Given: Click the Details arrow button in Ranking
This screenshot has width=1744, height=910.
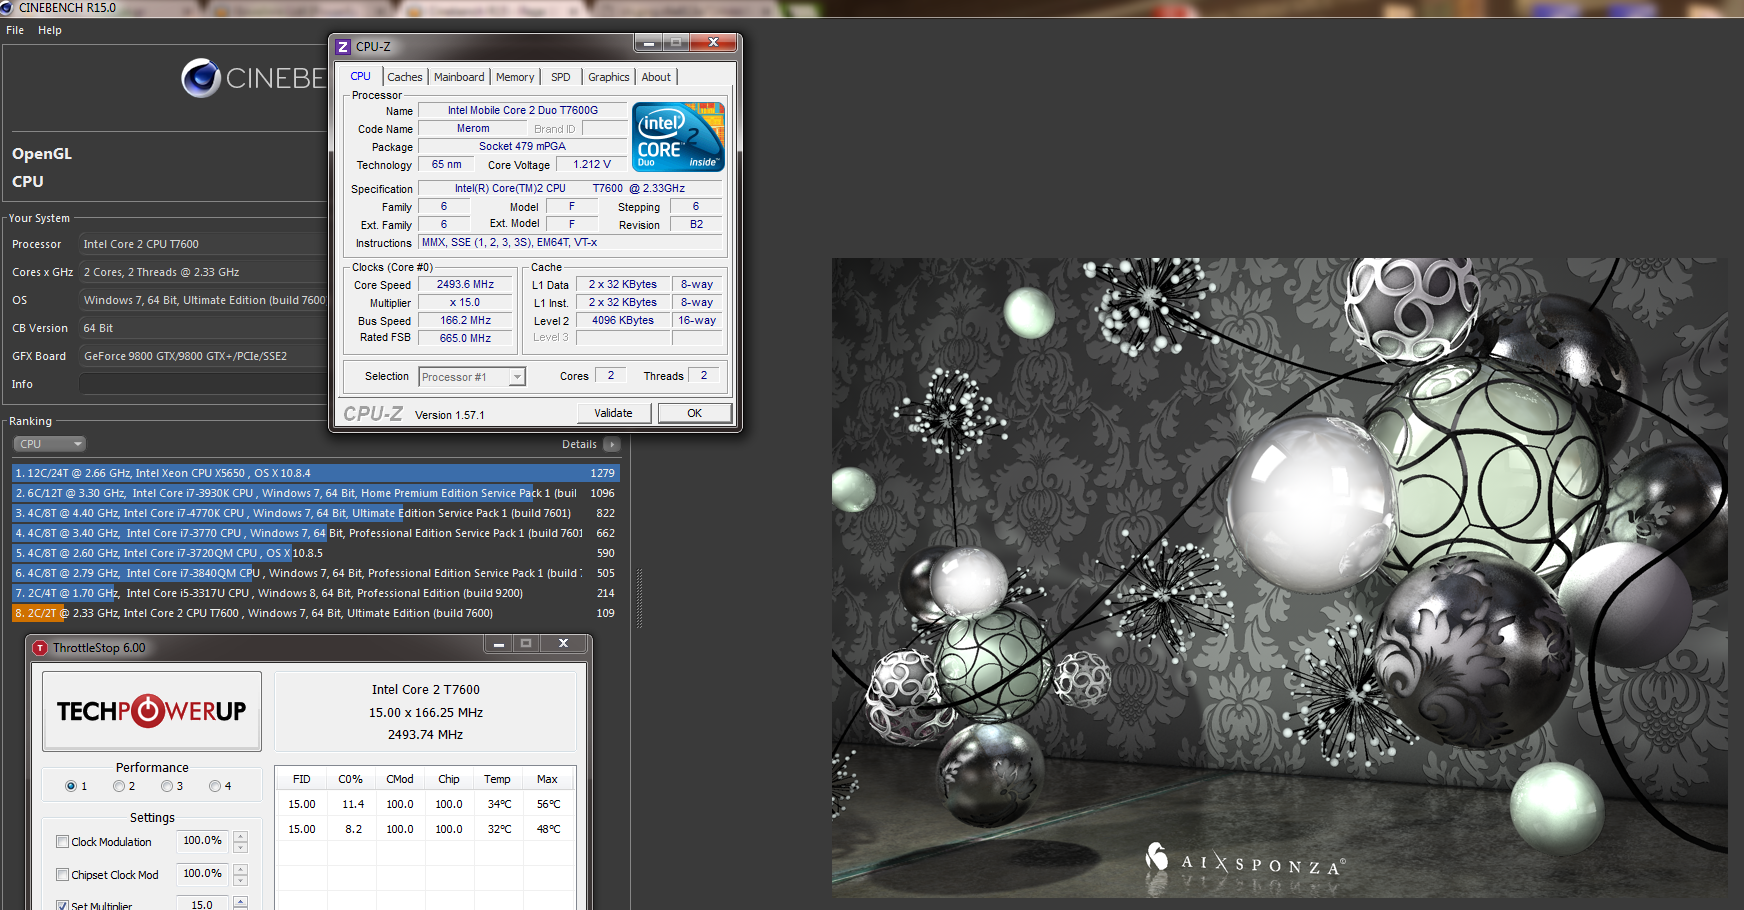Looking at the screenshot, I should [x=612, y=444].
